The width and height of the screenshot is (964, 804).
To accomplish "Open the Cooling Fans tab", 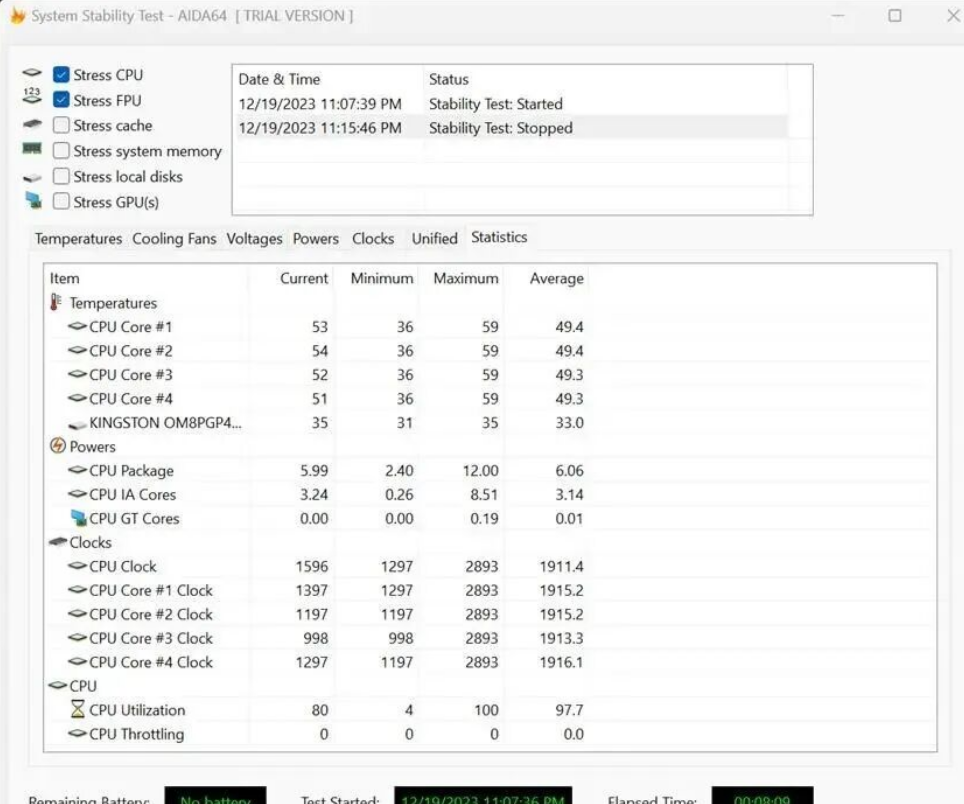I will pos(174,239).
